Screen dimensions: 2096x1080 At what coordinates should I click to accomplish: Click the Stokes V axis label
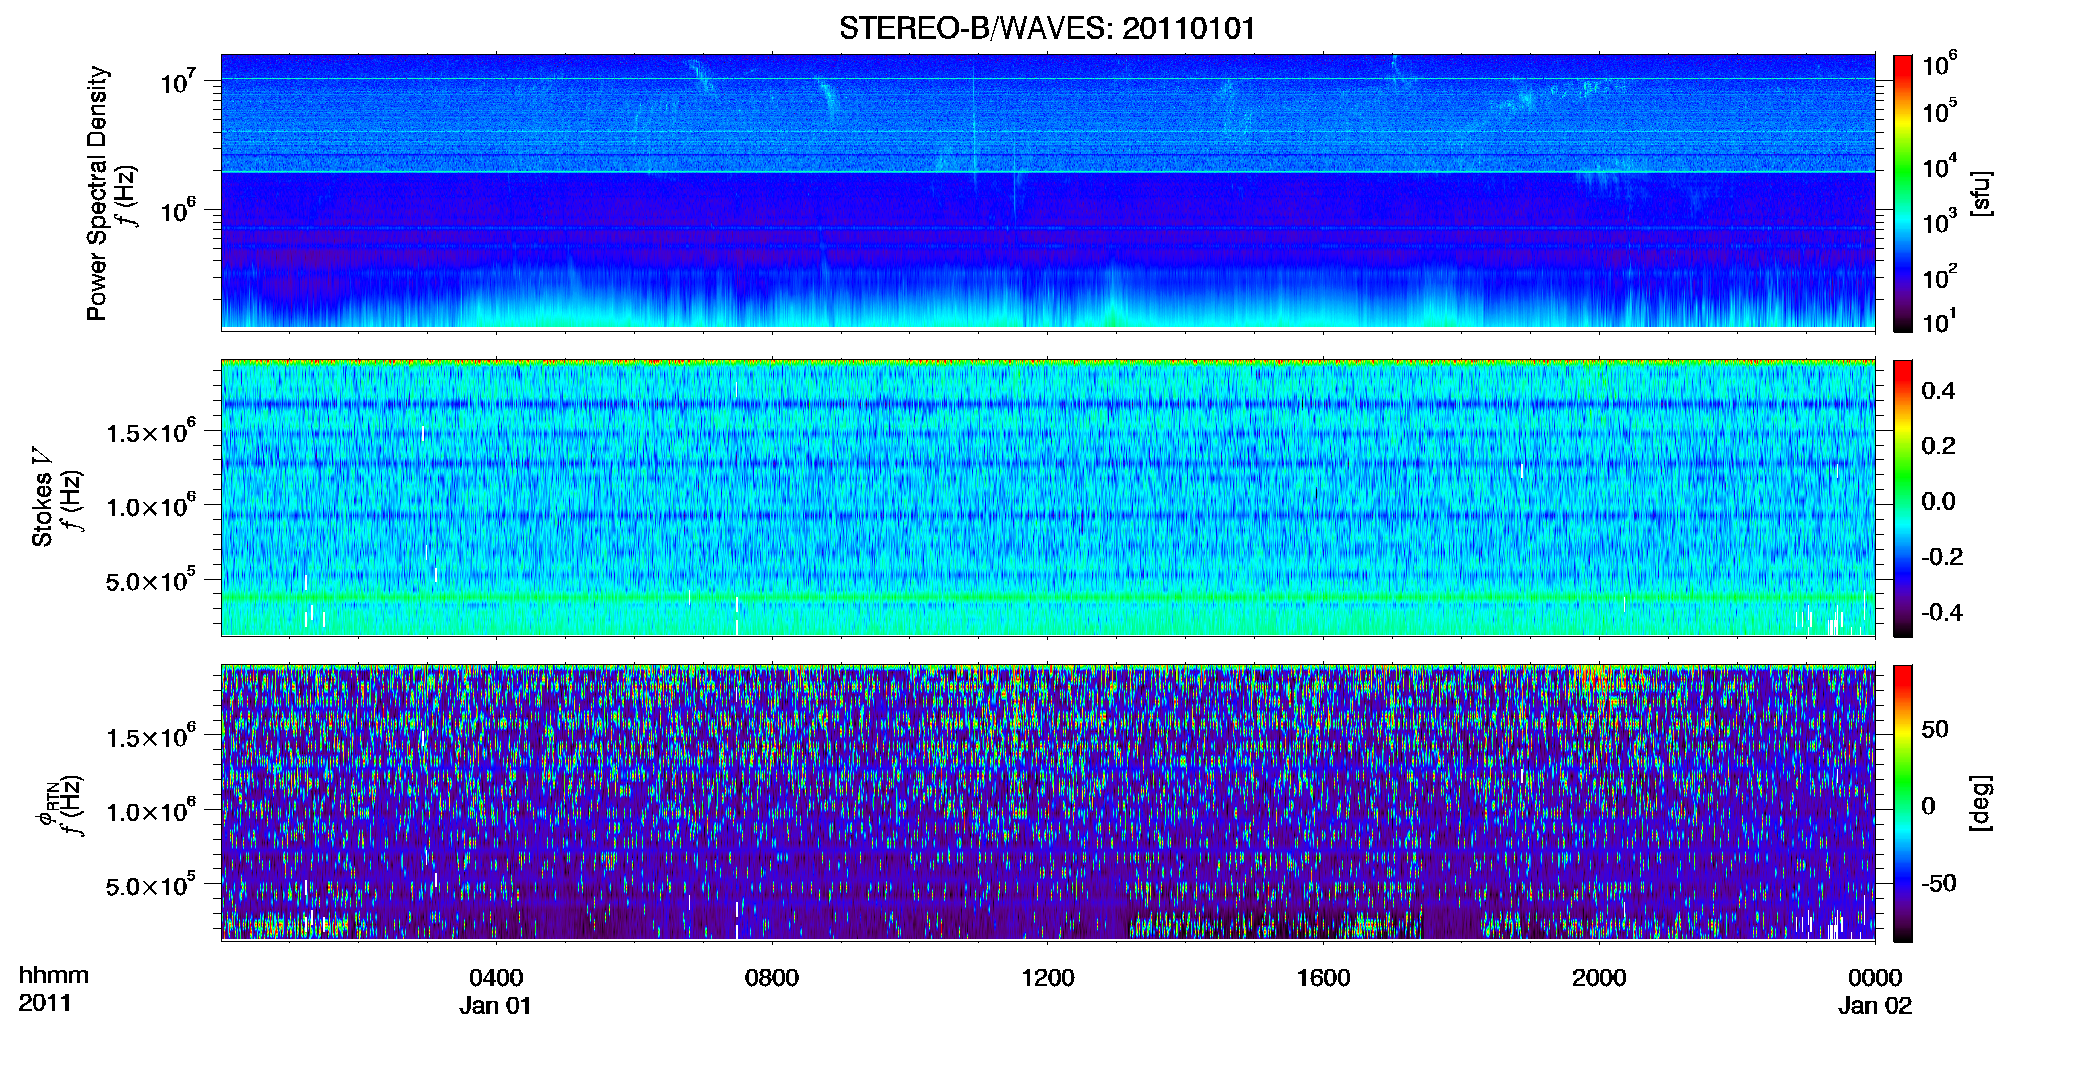point(42,496)
